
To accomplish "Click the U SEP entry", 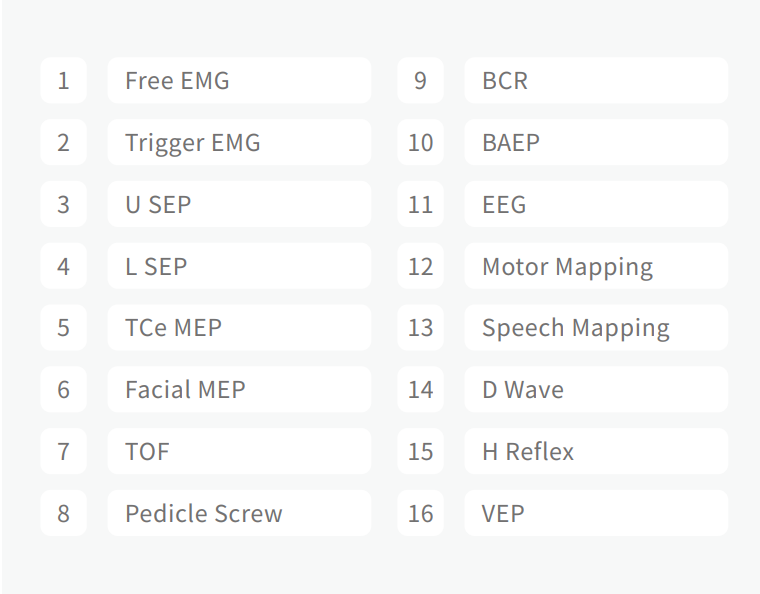I will coord(238,204).
